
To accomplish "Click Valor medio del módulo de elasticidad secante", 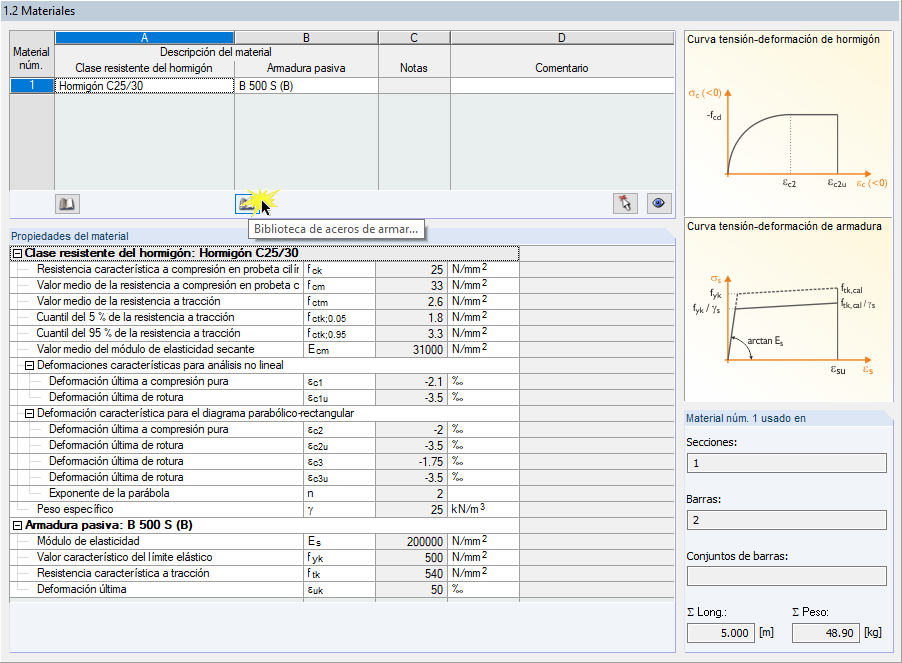I will (146, 349).
